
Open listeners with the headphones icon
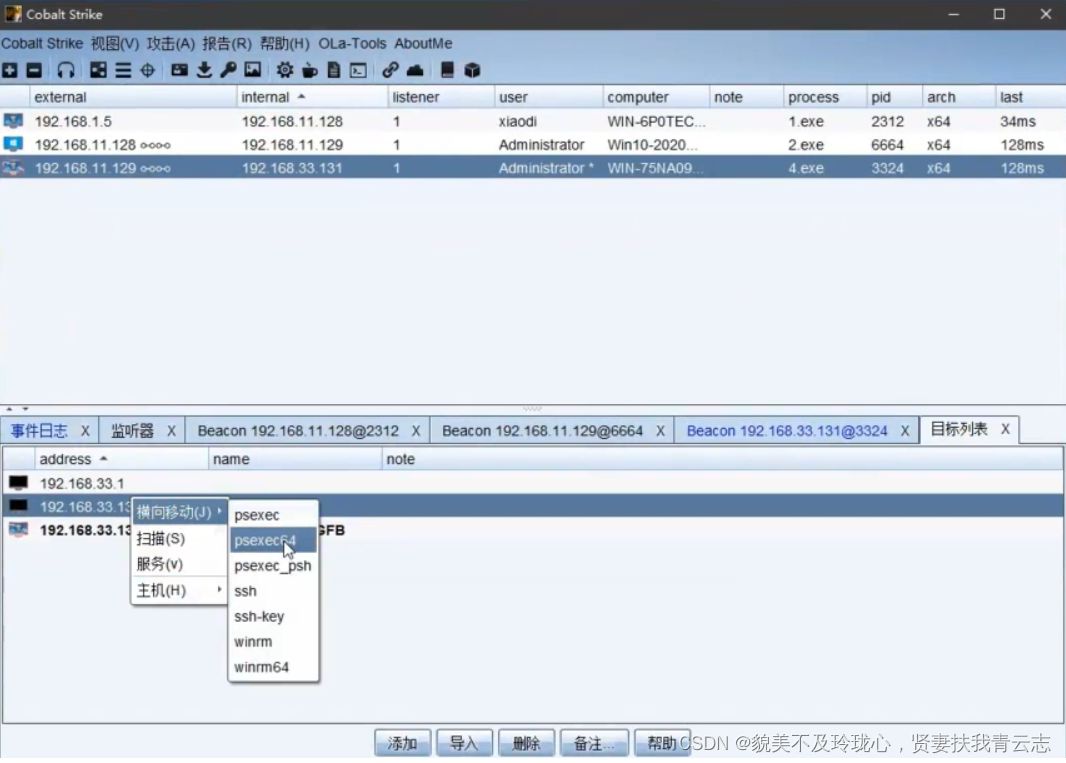coord(66,70)
